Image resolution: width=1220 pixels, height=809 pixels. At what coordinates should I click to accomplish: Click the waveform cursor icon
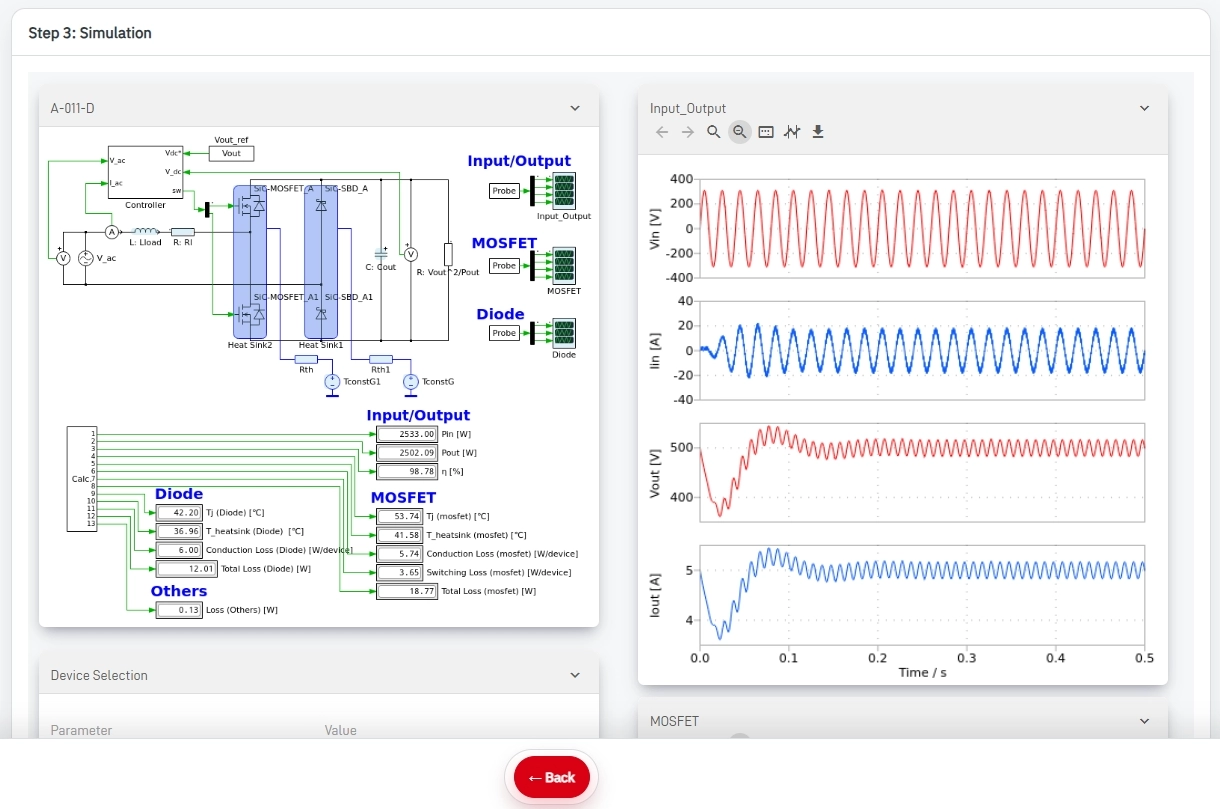click(792, 132)
